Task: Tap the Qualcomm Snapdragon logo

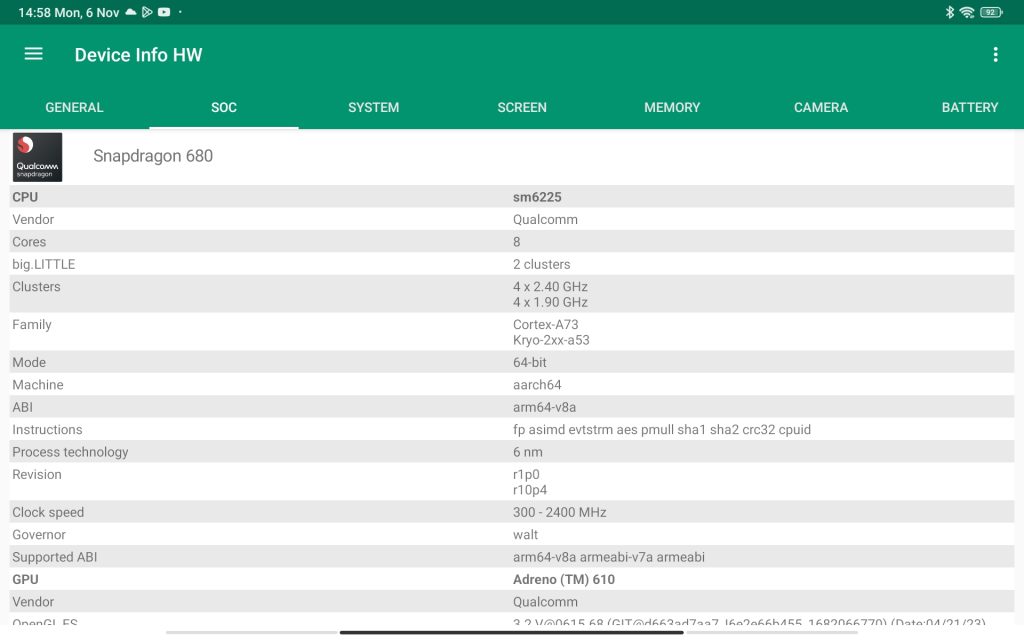Action: [37, 157]
